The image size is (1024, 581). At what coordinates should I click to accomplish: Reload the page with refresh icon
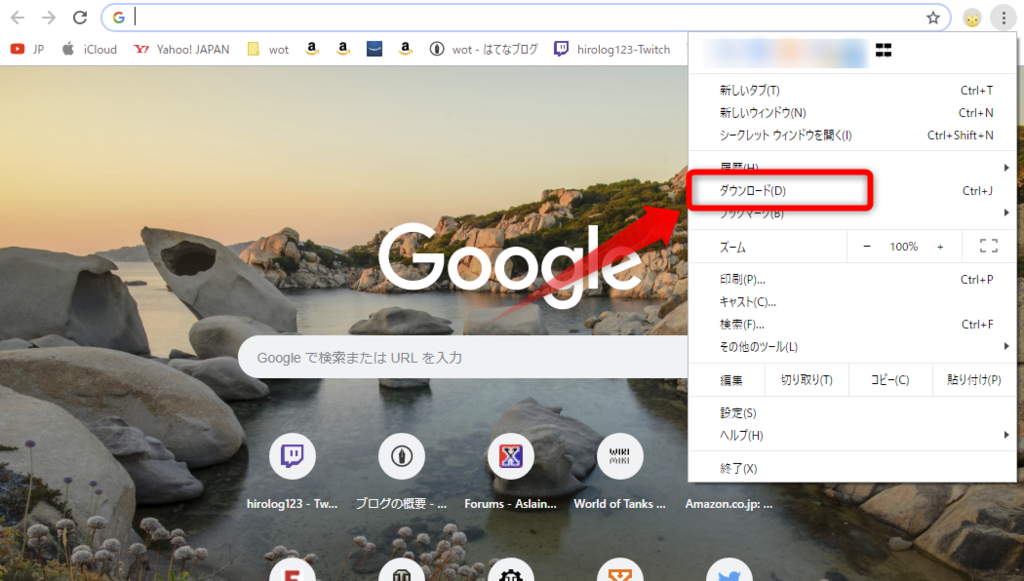coord(80,18)
